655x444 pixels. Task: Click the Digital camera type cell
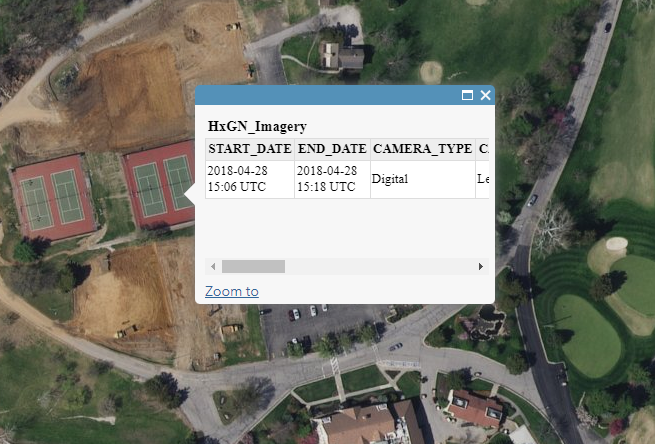(390, 179)
